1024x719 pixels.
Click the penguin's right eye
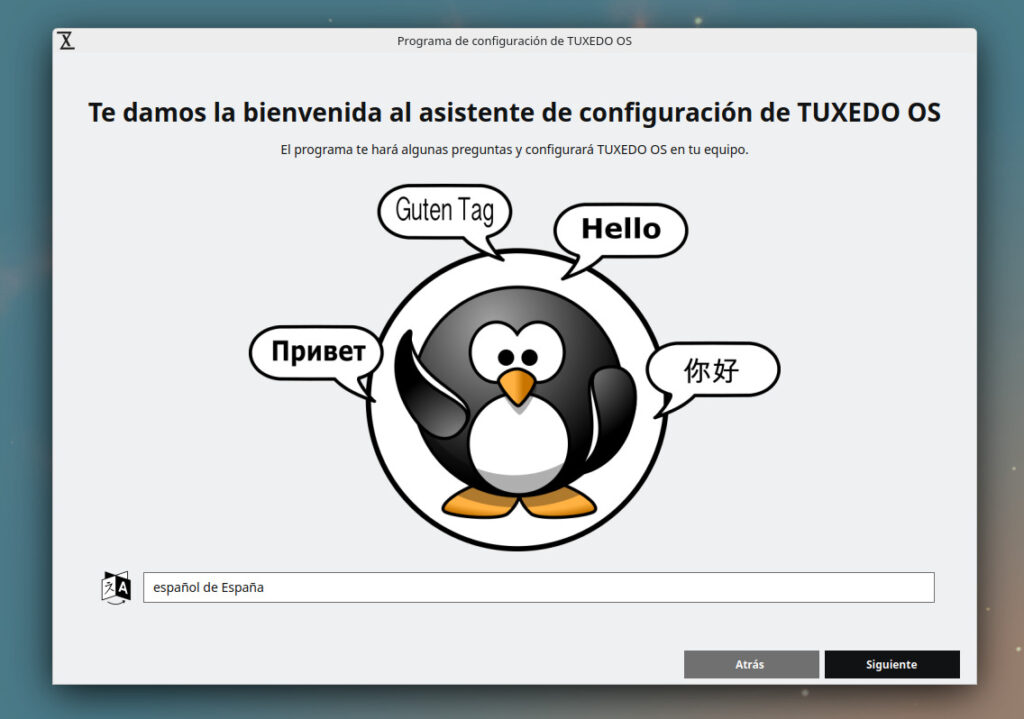pyautogui.click(x=532, y=355)
